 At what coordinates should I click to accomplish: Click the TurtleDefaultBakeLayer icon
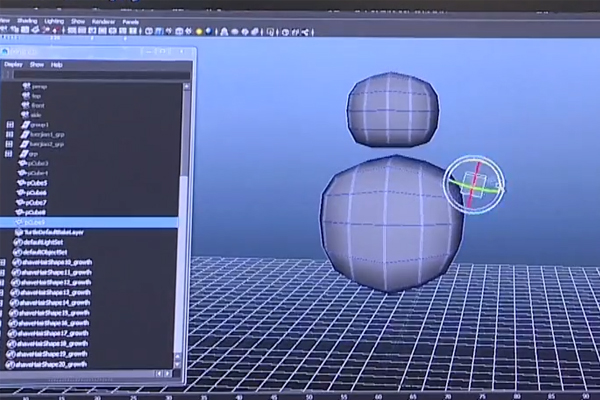pyautogui.click(x=20, y=232)
